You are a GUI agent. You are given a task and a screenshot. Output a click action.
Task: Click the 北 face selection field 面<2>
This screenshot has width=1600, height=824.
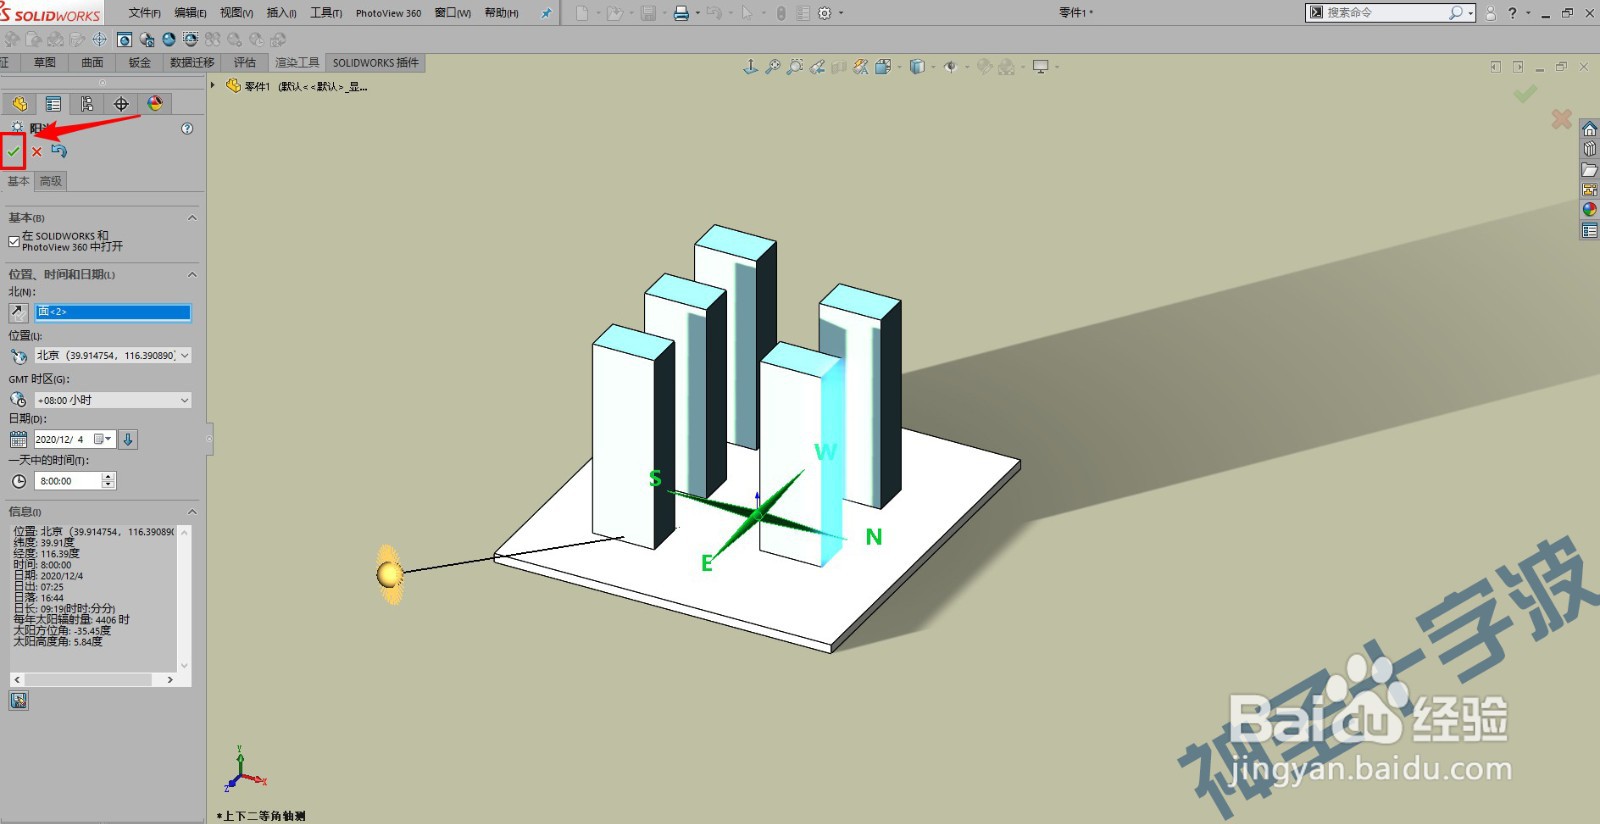(x=113, y=312)
